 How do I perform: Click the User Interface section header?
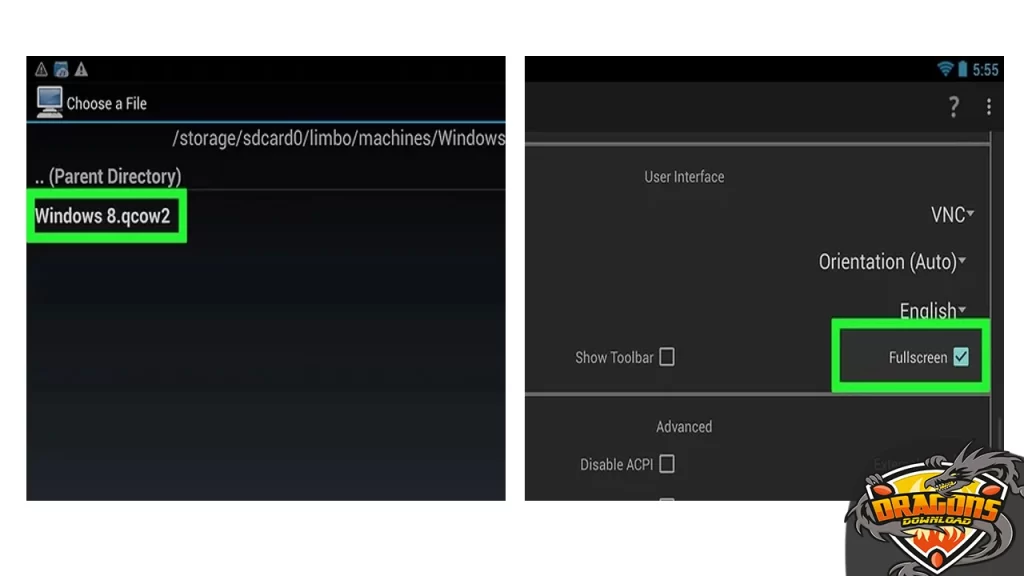(x=684, y=177)
